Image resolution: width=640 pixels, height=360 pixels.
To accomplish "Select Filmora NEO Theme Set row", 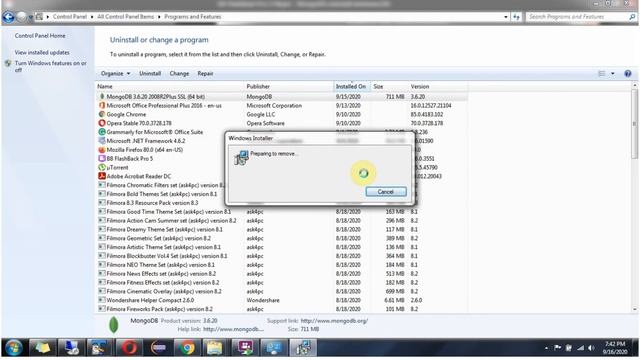I will click(282, 265).
